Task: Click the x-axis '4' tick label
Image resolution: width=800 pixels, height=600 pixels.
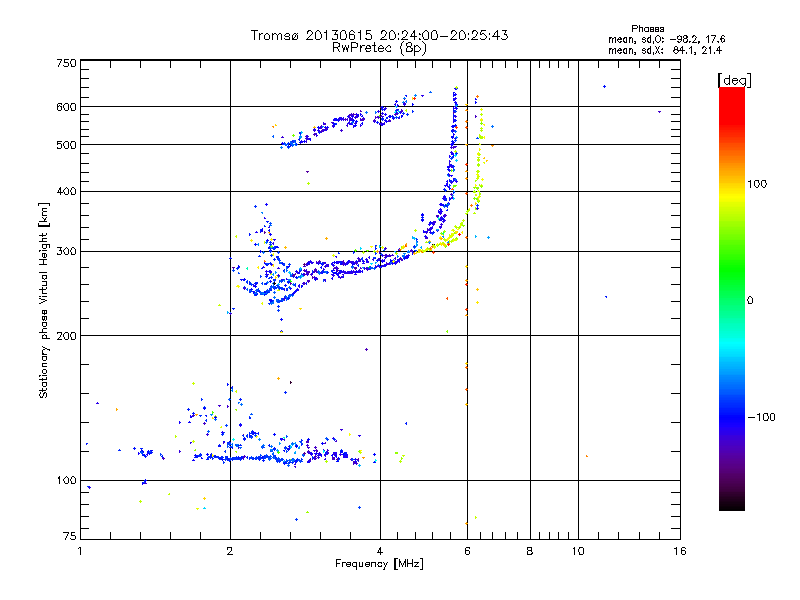Action: point(380,551)
